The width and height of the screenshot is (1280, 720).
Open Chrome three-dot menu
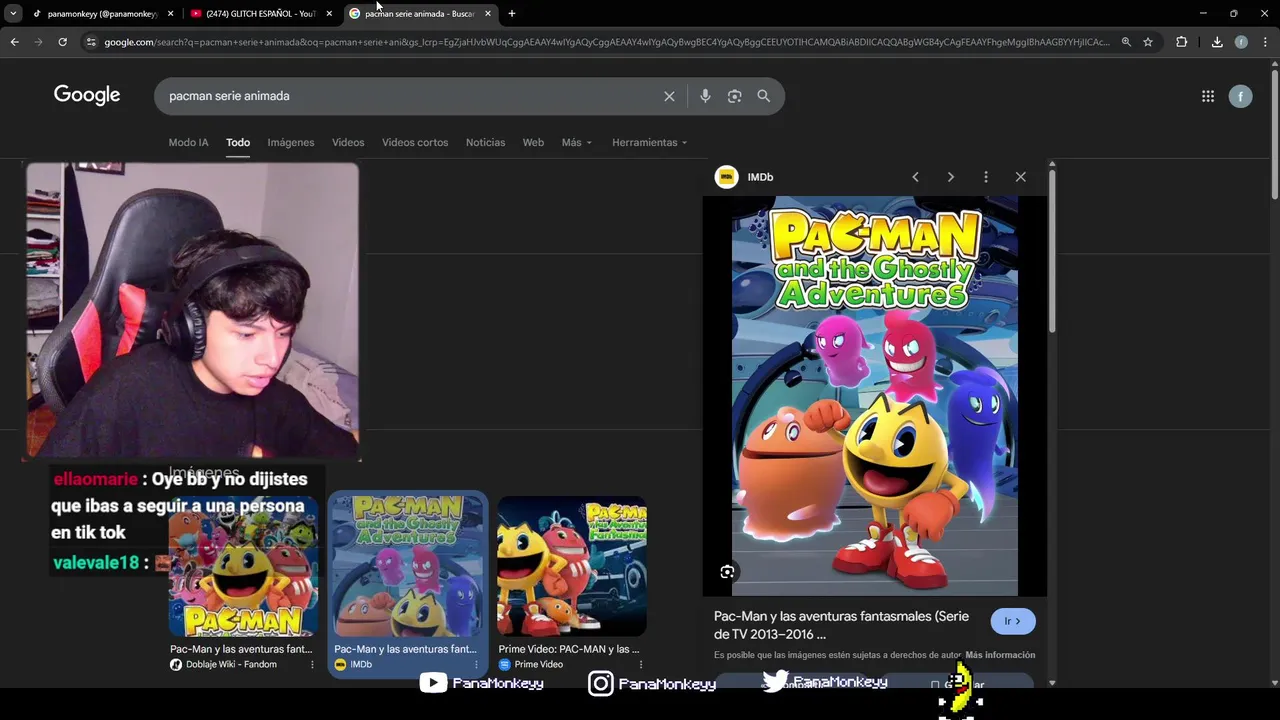pos(1264,42)
